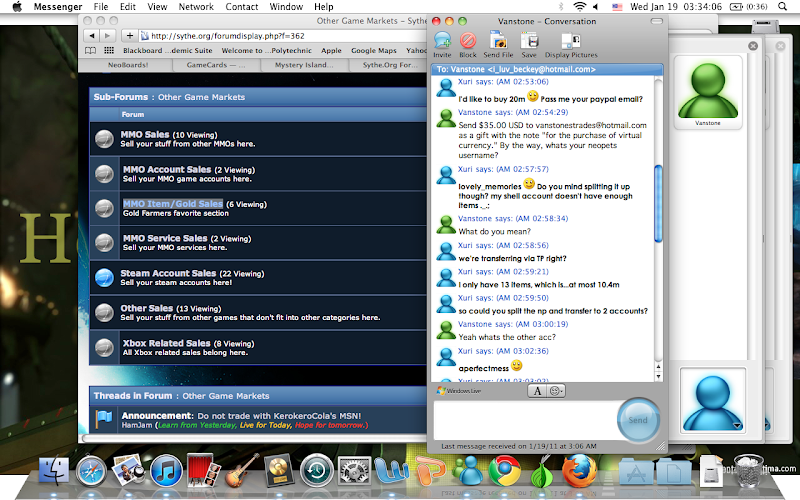This screenshot has height=500, width=800.
Task: Click the message input field
Action: point(526,420)
